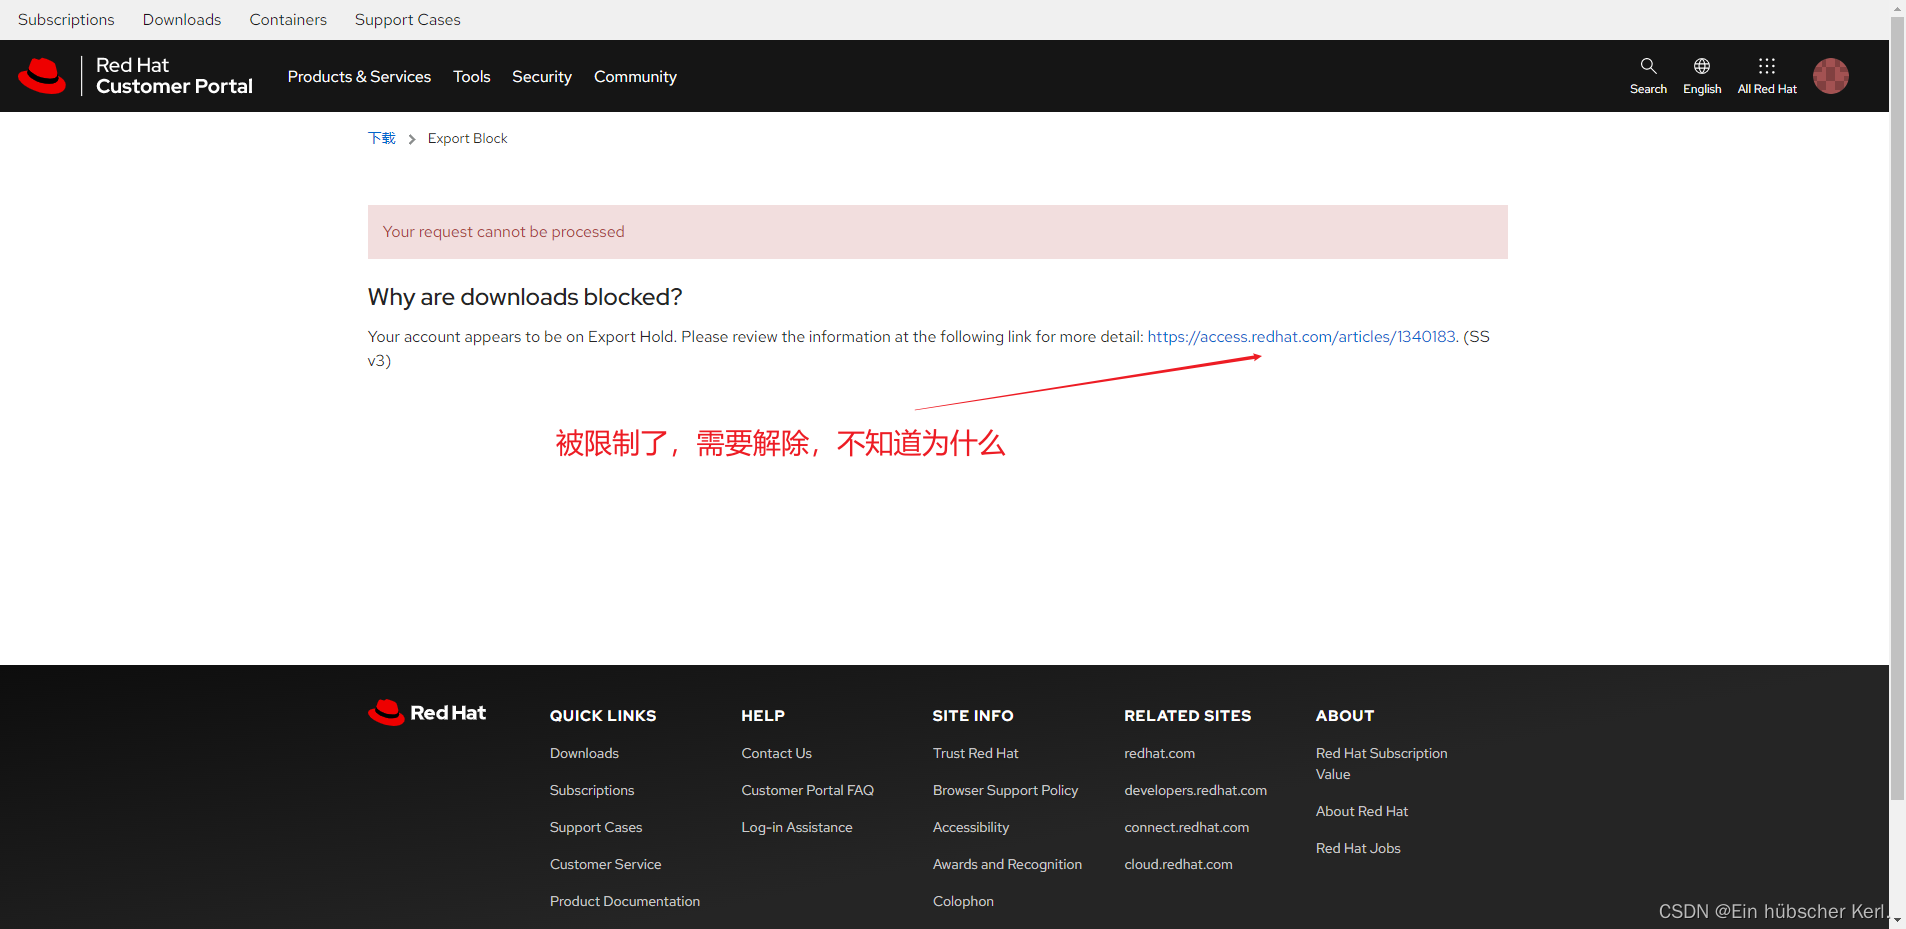
Task: Open Customer Portal FAQ link
Action: click(807, 790)
